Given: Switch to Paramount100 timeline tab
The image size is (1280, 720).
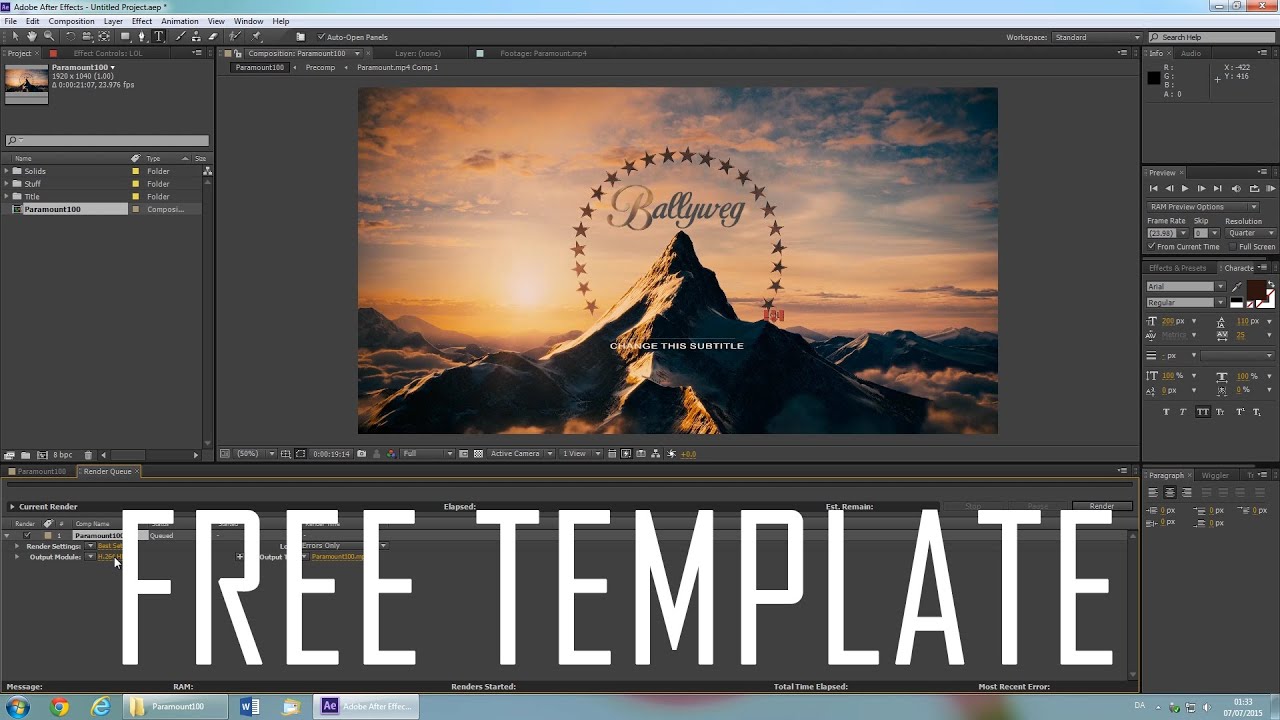Looking at the screenshot, I should [41, 471].
